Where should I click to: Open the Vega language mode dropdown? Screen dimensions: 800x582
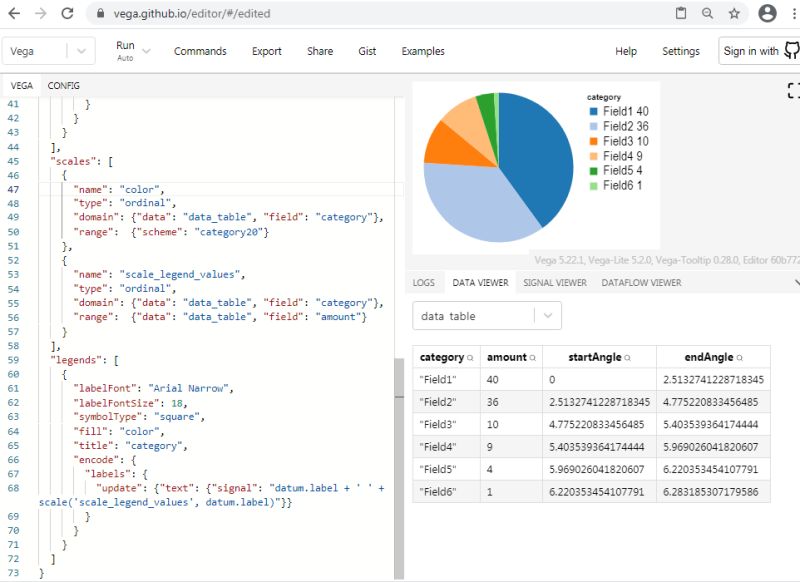[48, 51]
